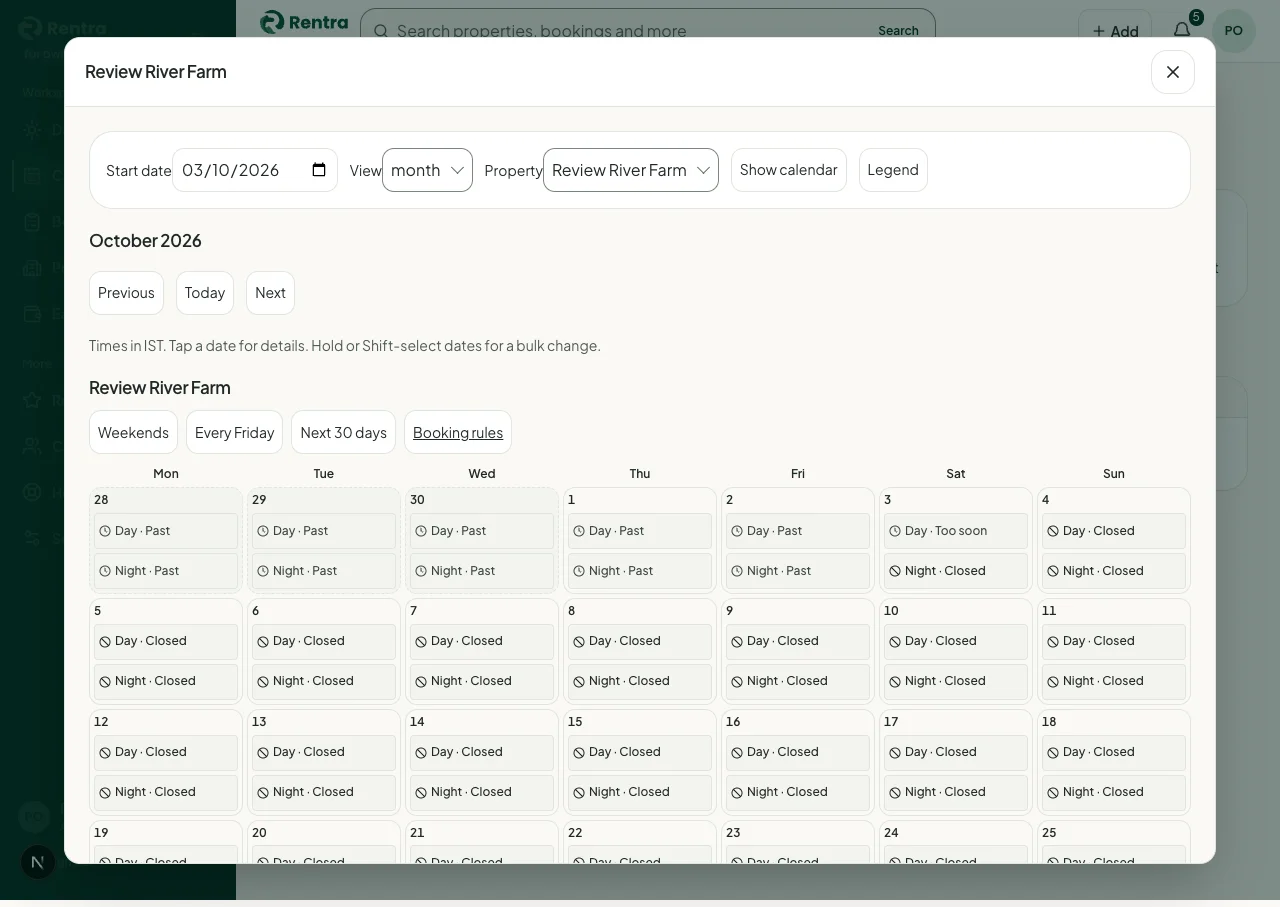Select Day · Closed slot on the 14th
This screenshot has height=907, width=1280.
coord(482,752)
